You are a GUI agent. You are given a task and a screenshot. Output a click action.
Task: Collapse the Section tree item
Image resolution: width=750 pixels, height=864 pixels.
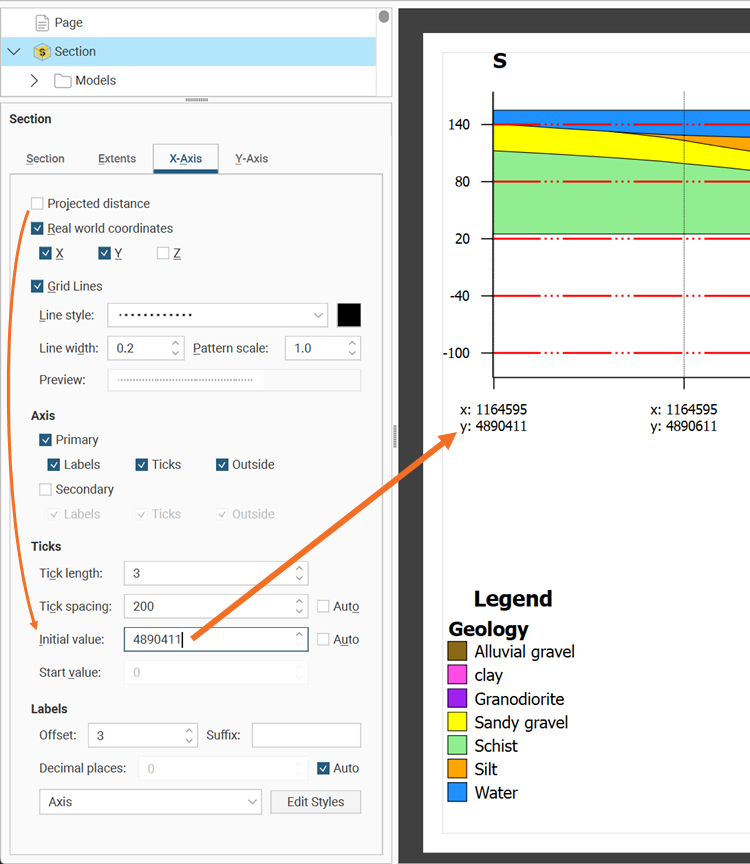pyautogui.click(x=14, y=52)
